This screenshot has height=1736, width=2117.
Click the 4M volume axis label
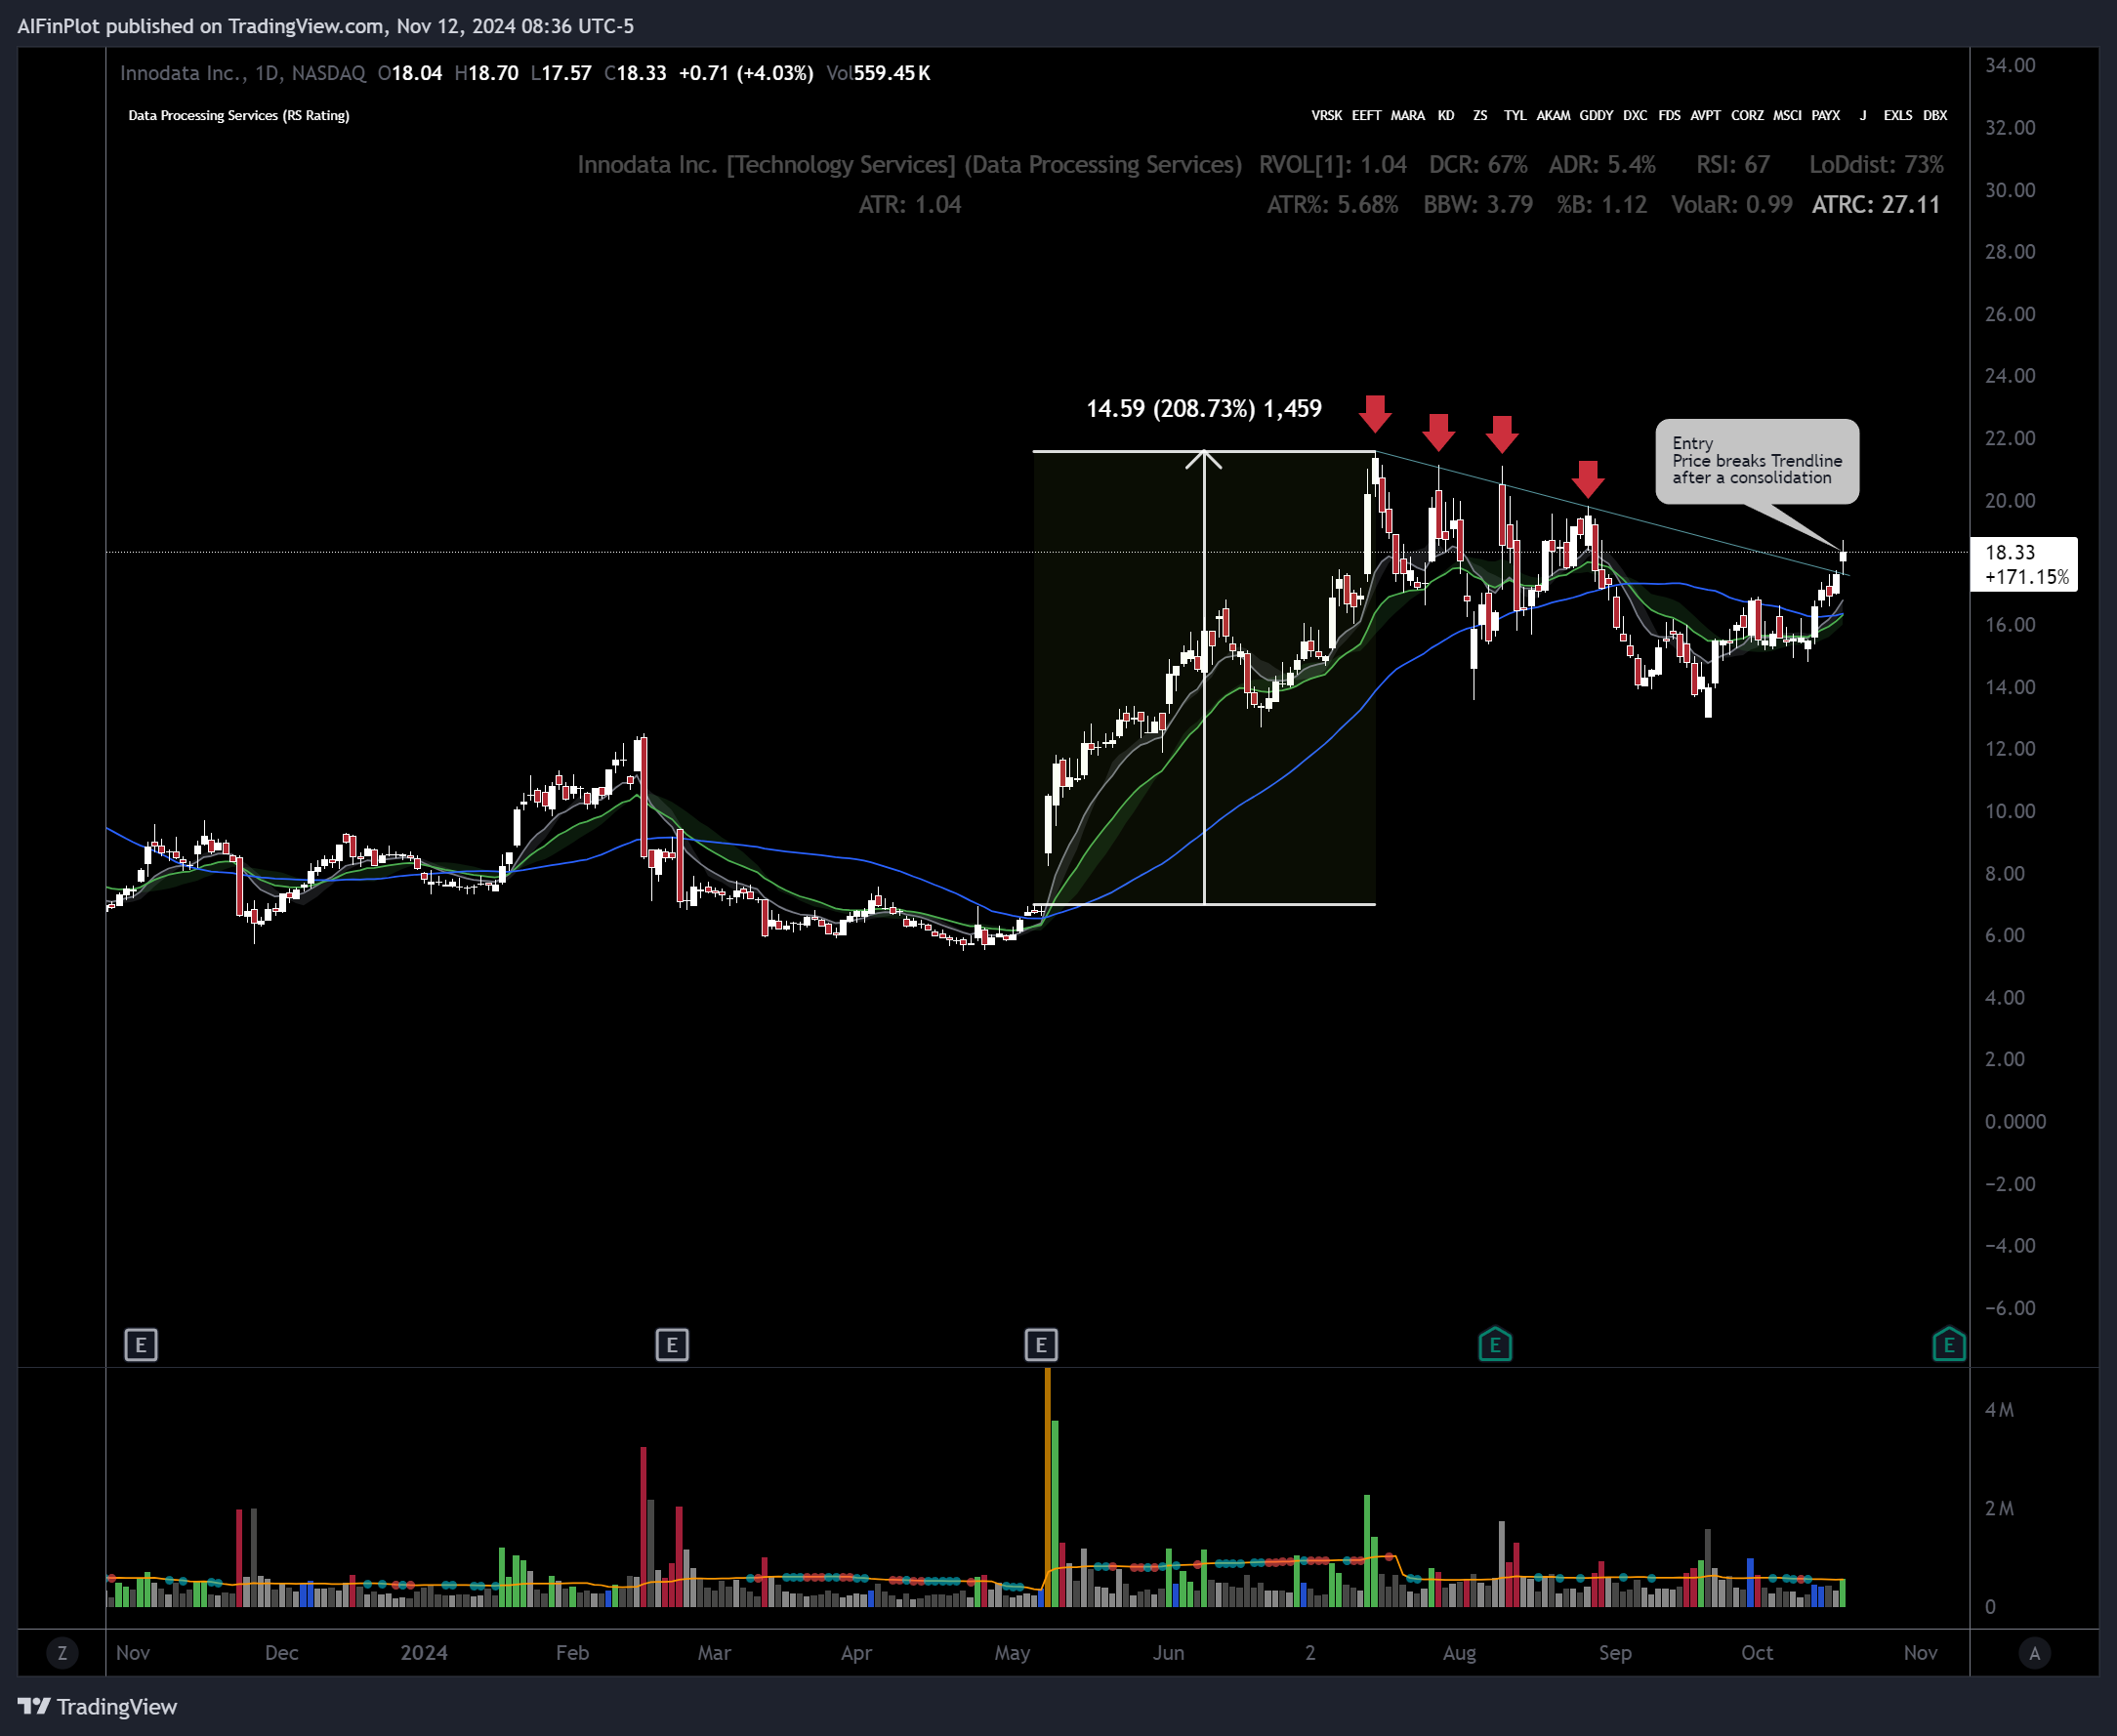1999,1409
